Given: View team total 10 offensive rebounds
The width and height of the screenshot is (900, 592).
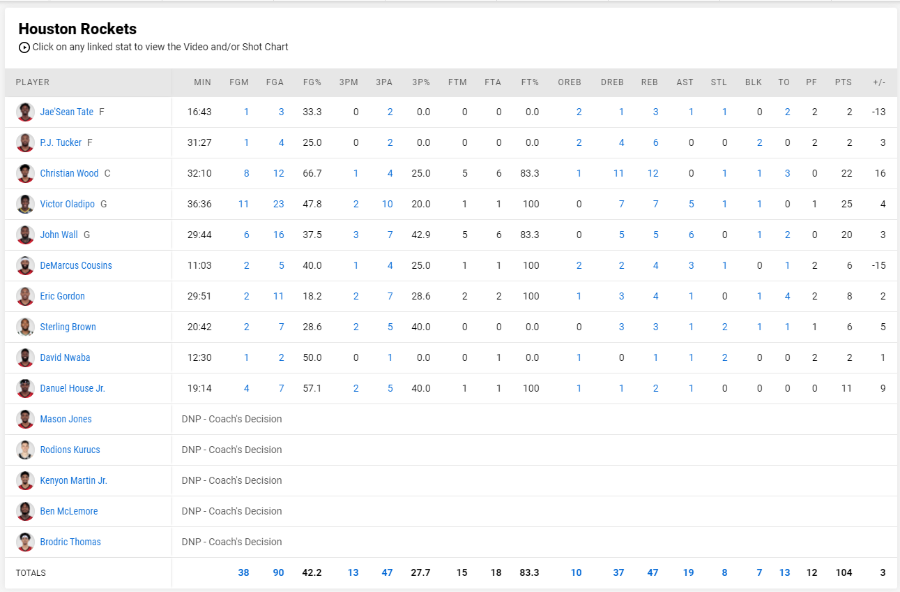Looking at the screenshot, I should [576, 572].
